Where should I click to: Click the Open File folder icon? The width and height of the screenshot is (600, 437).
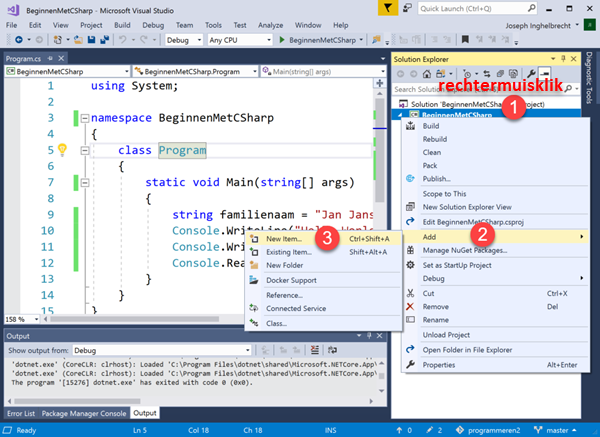tap(78, 39)
